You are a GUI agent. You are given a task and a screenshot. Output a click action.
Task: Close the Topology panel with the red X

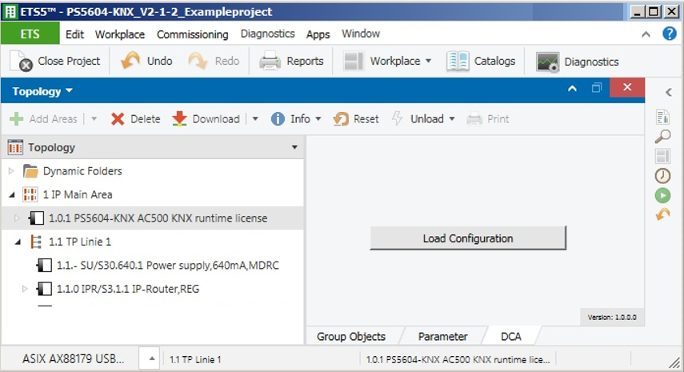coord(627,87)
